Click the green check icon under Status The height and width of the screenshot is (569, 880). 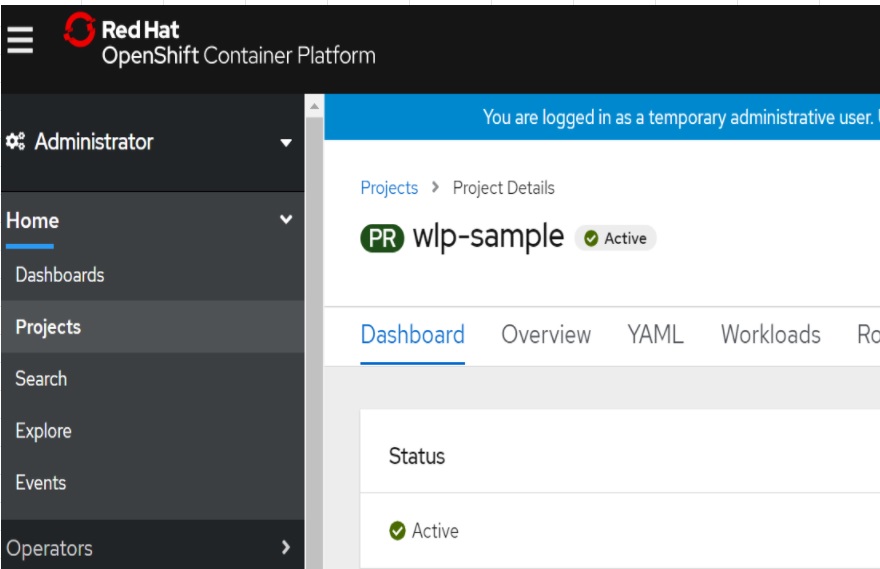click(x=397, y=531)
